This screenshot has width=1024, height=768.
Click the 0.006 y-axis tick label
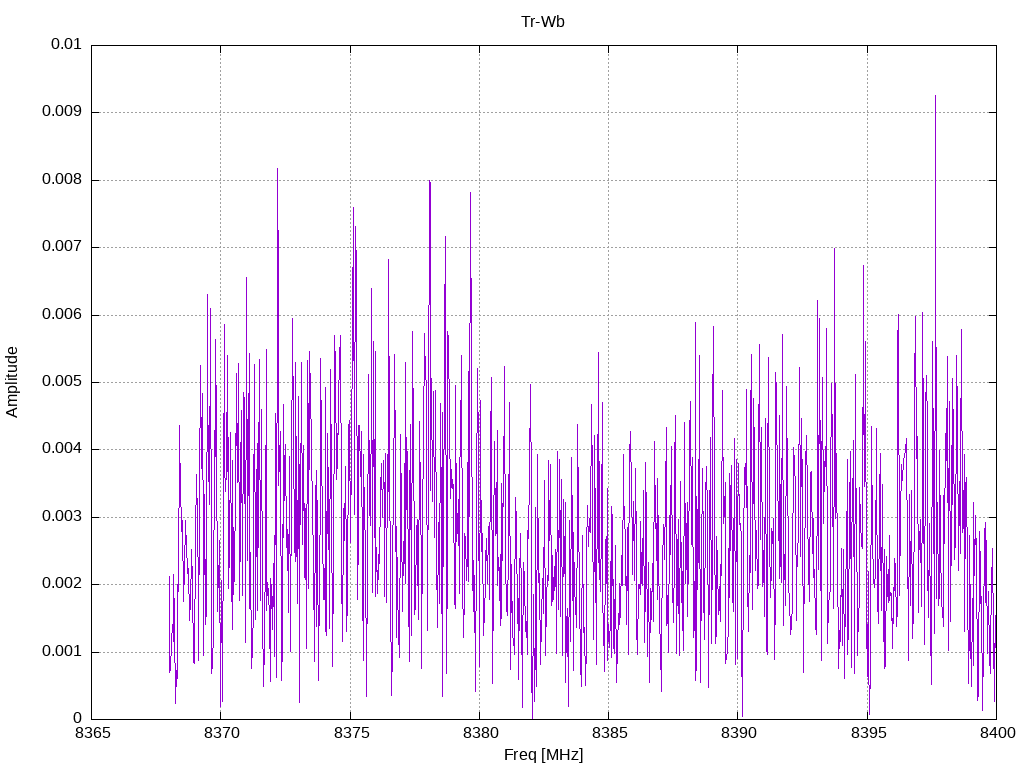(62, 314)
